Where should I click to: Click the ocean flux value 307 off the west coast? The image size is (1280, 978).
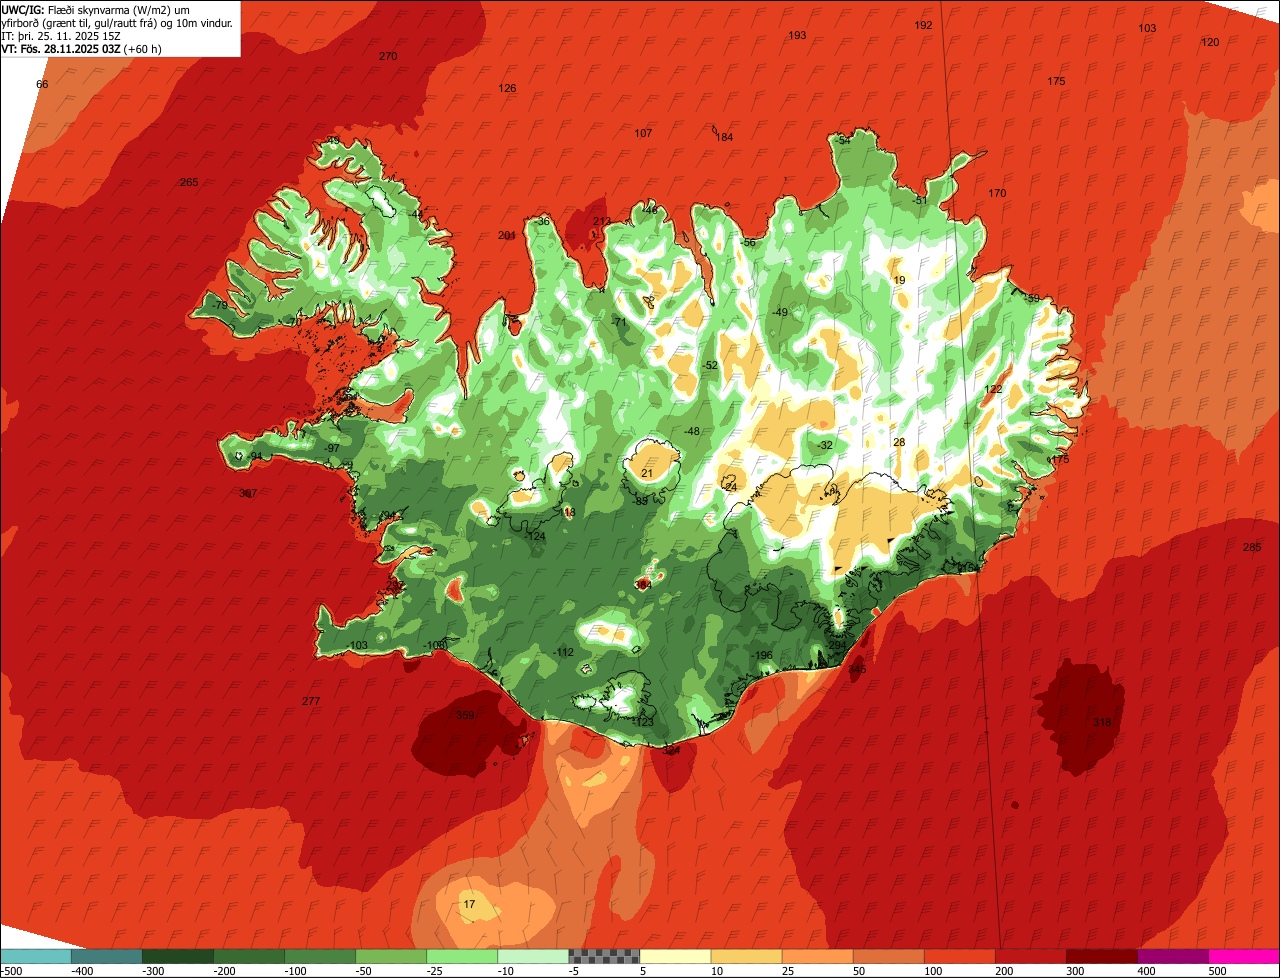point(248,493)
